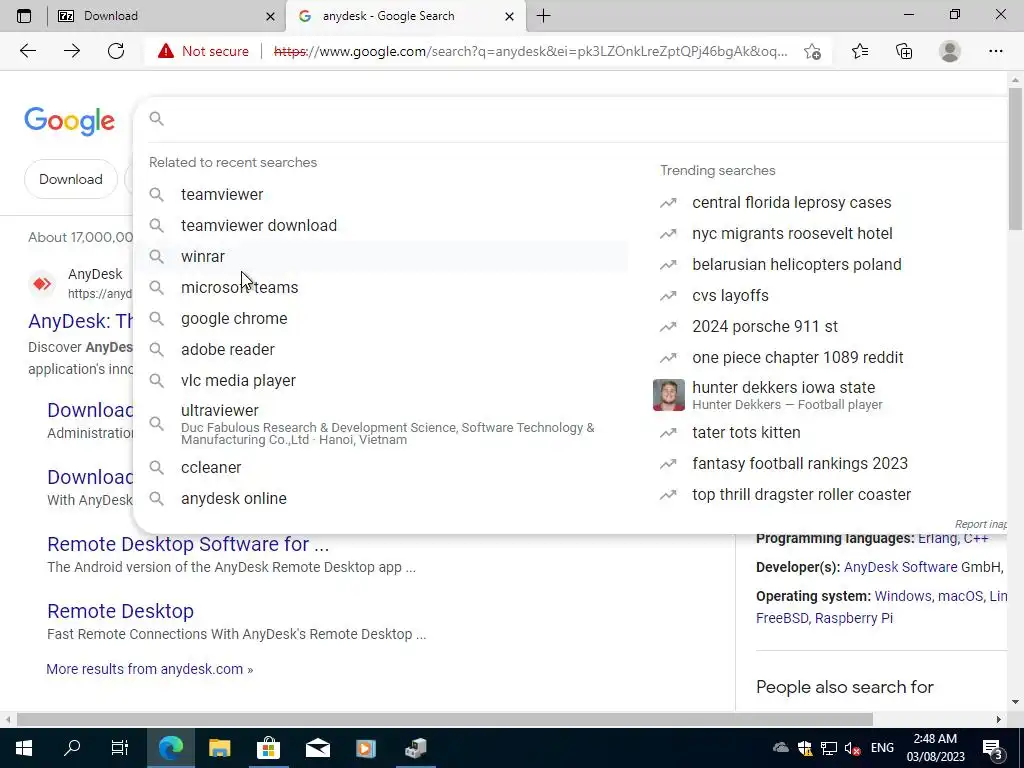
Task: Search trending central florida leprosy cases
Action: click(x=792, y=202)
